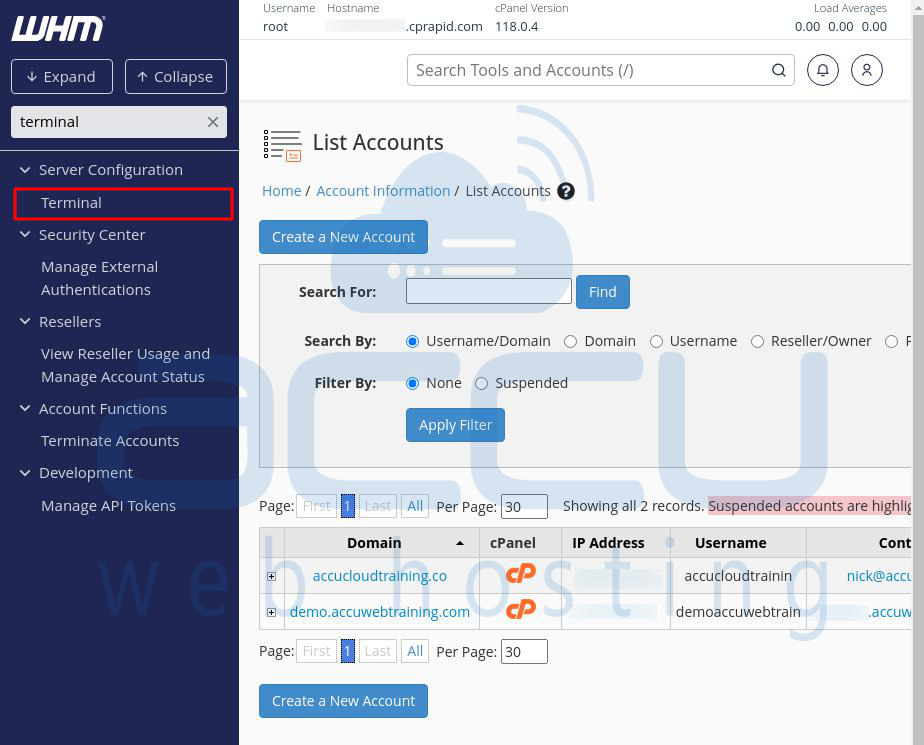Viewport: 924px width, 745px height.
Task: Select the Domain search option
Action: point(570,341)
